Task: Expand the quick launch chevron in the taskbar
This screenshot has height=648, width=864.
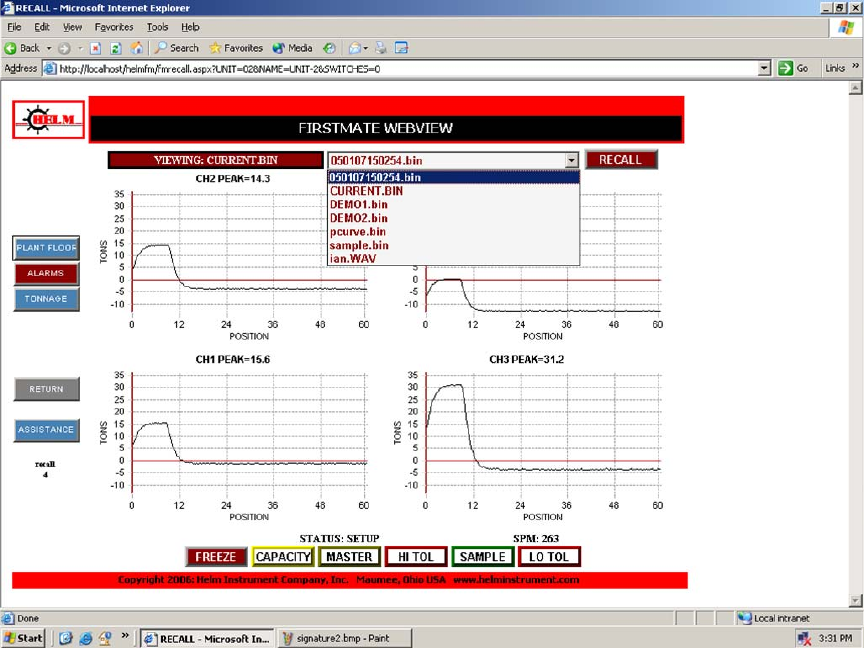Action: (x=125, y=635)
